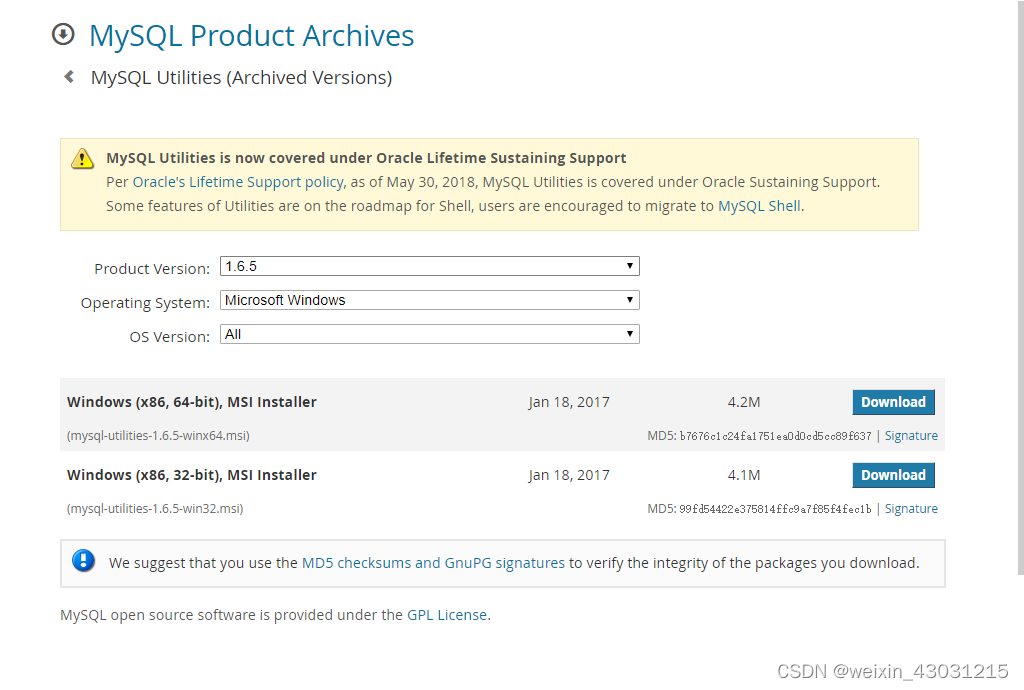
Task: Follow the MySQL Shell link
Action: pos(759,206)
